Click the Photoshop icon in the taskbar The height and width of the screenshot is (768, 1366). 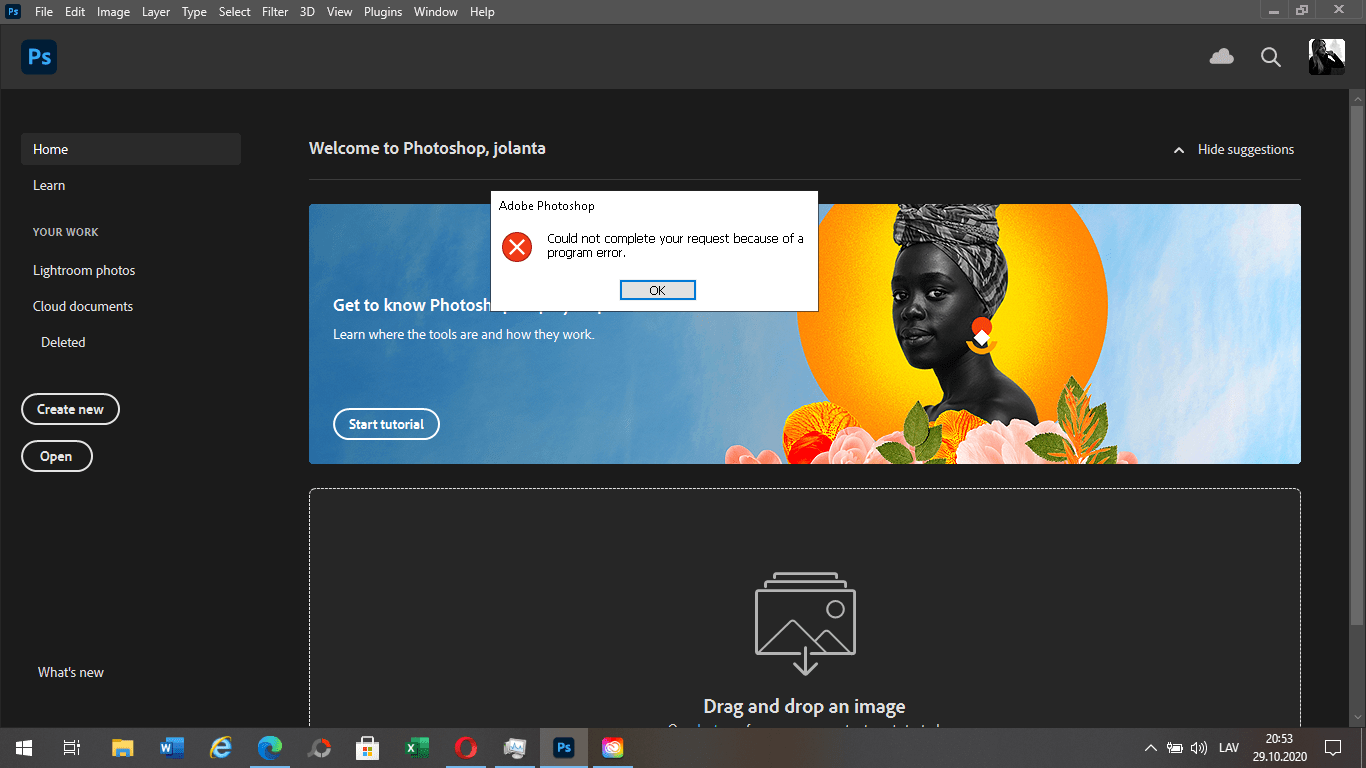pos(564,747)
